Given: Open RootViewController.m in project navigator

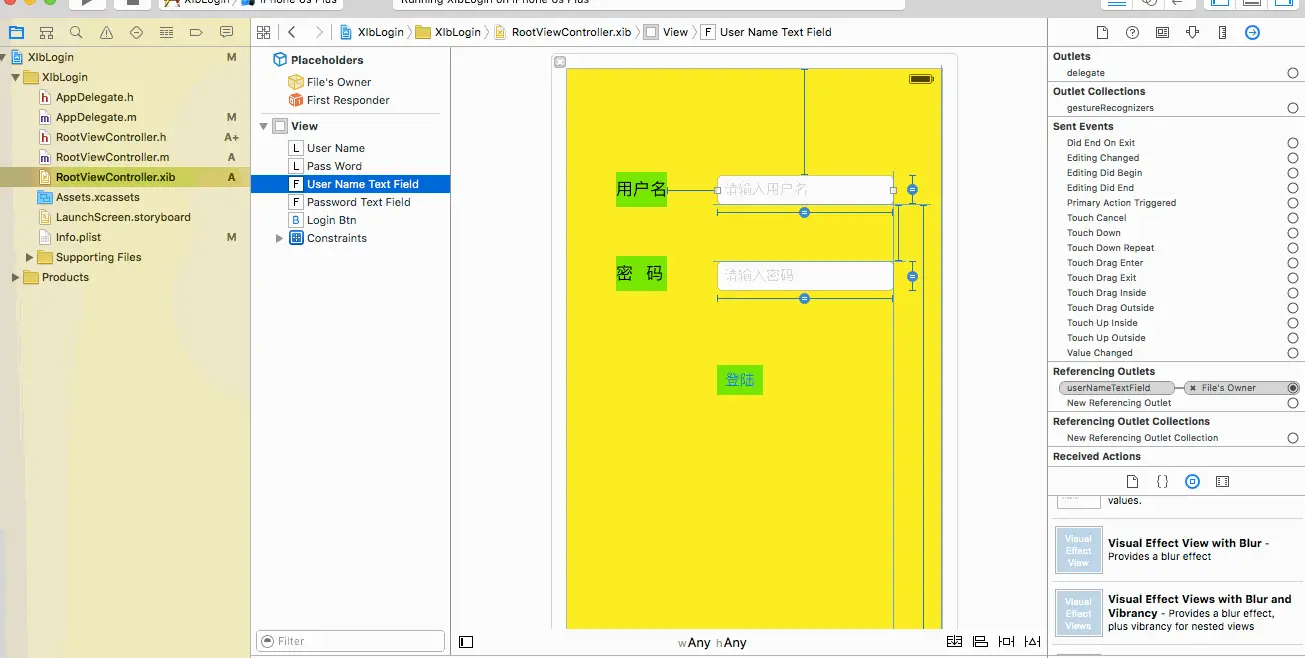Looking at the screenshot, I should [112, 157].
